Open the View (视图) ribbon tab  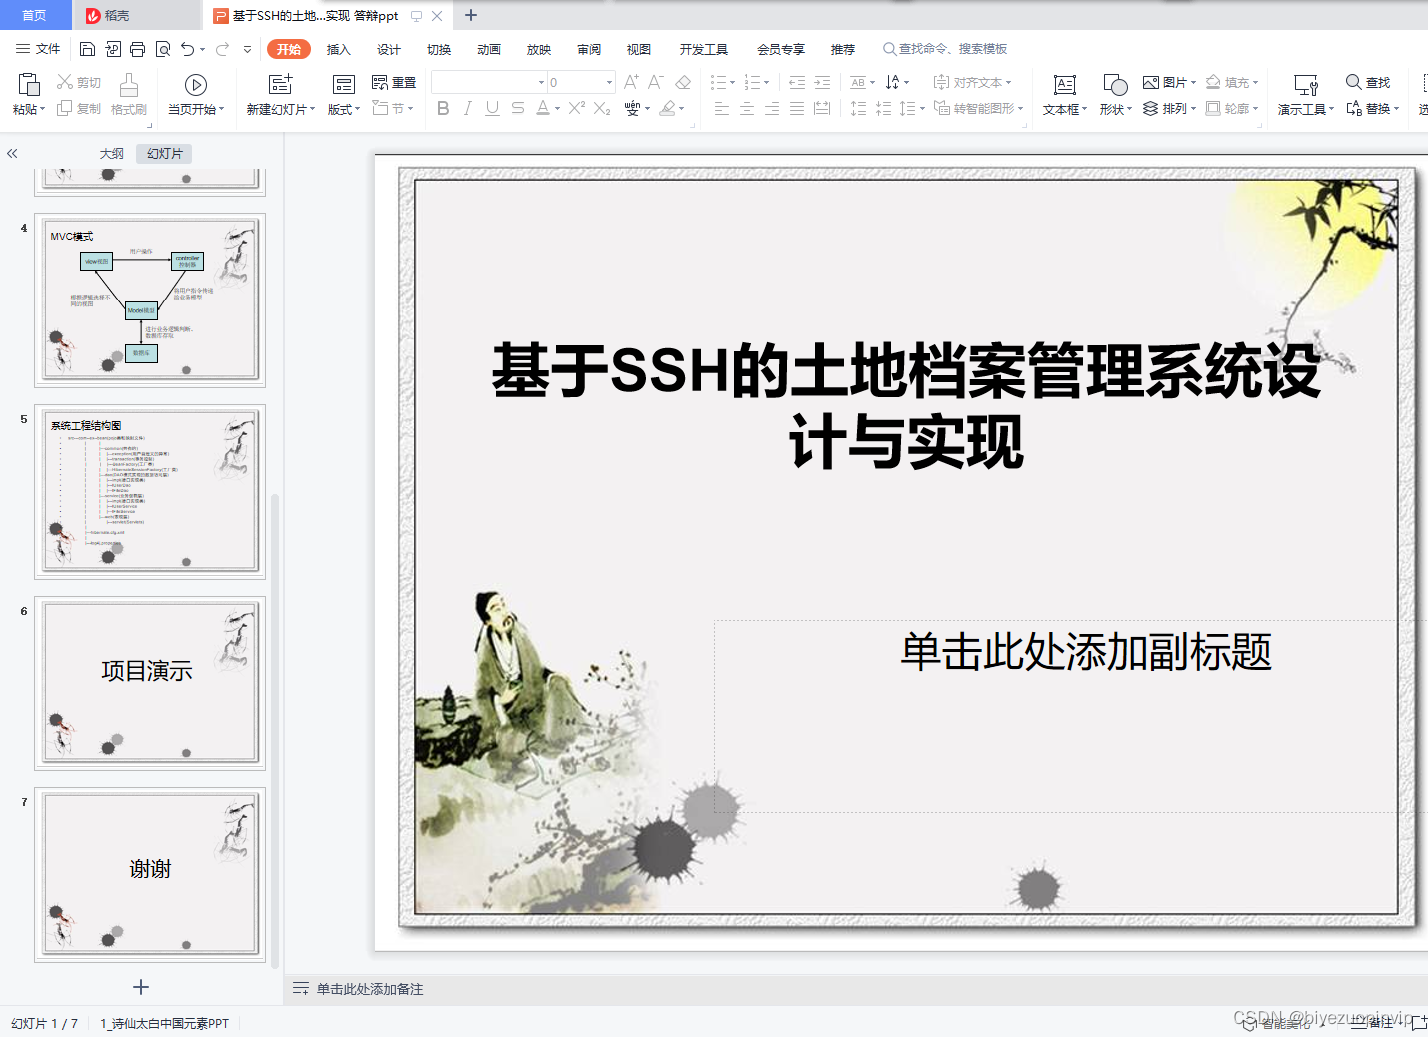(639, 49)
